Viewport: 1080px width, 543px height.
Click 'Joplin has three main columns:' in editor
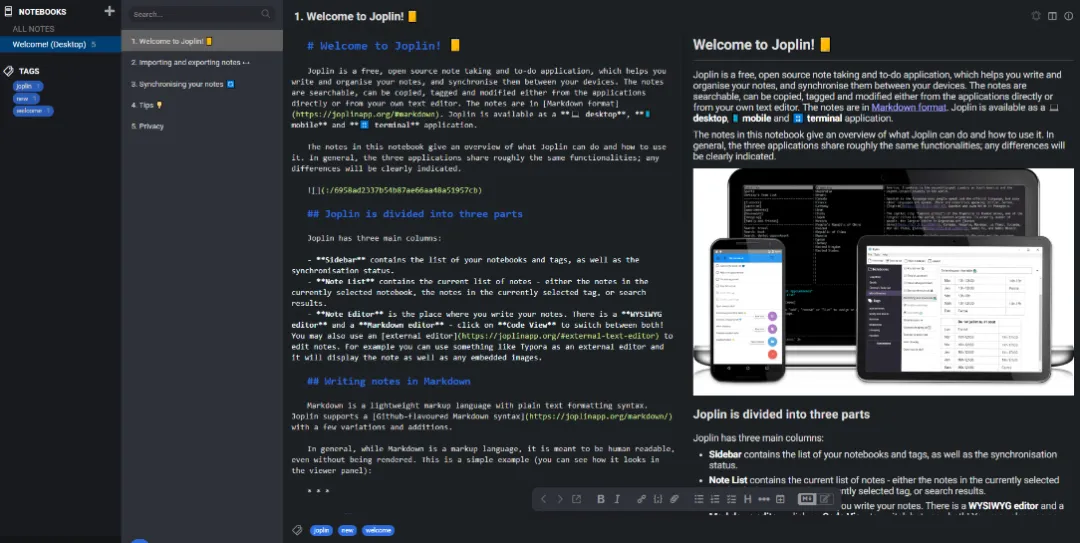(374, 238)
